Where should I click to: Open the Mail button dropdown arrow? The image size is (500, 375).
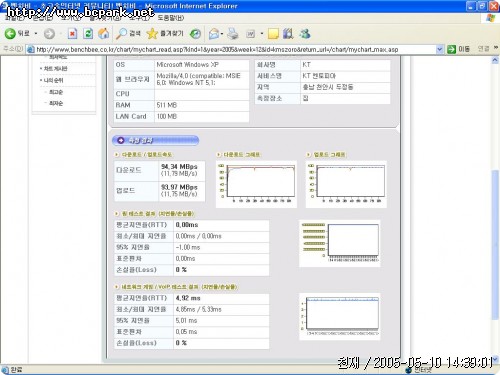(x=222, y=34)
